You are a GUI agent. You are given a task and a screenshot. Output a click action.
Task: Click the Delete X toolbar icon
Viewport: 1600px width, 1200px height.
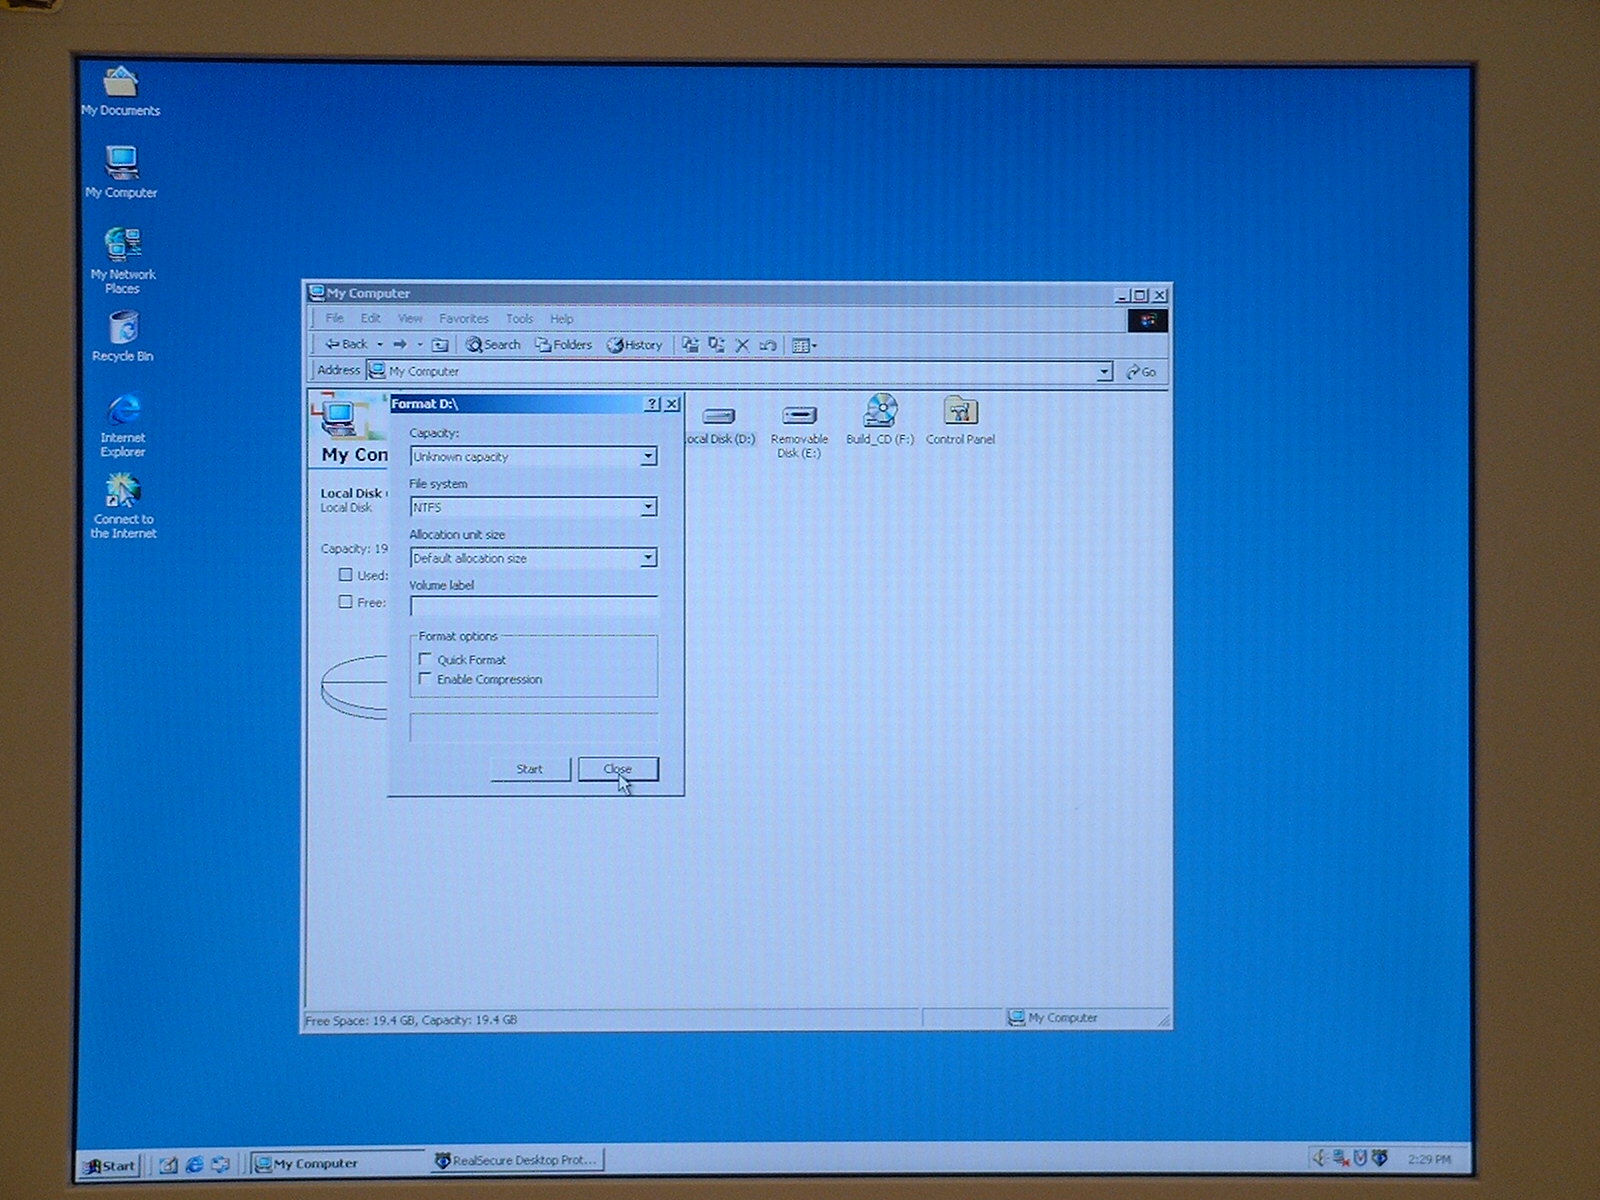[x=742, y=345]
